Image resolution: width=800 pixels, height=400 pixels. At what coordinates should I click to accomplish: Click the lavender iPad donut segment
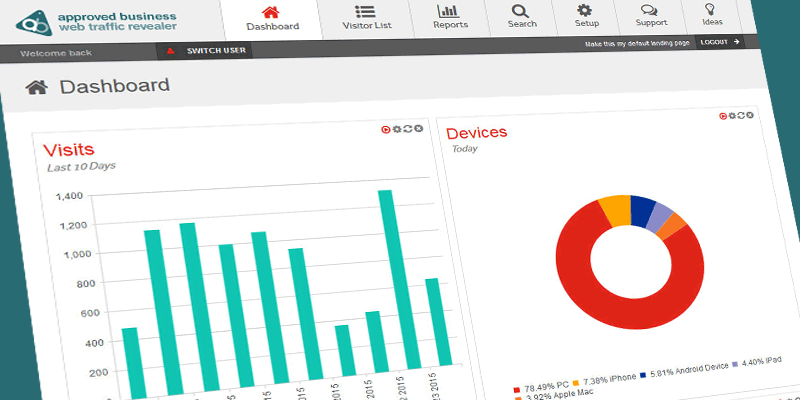click(x=660, y=216)
